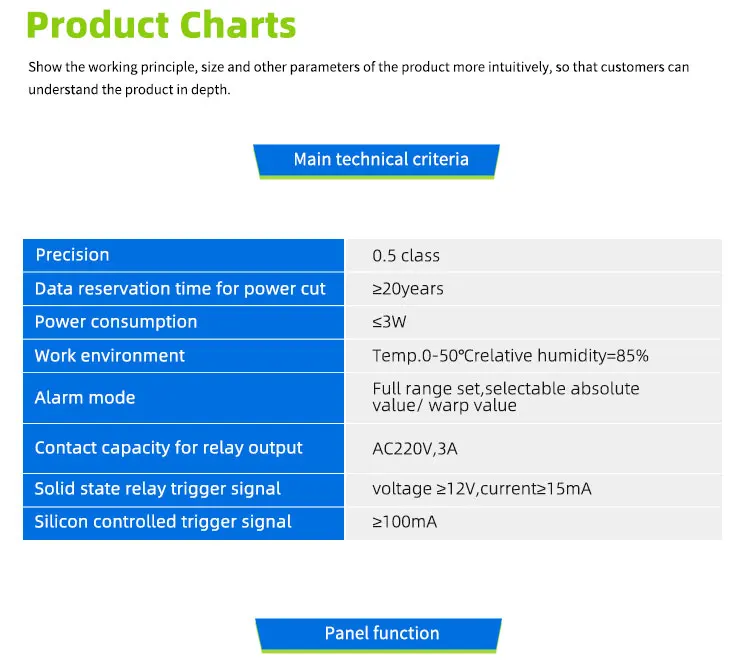Viewport: 750px width, 668px height.
Task: Select the Alarm mode row label
Action: point(85,398)
